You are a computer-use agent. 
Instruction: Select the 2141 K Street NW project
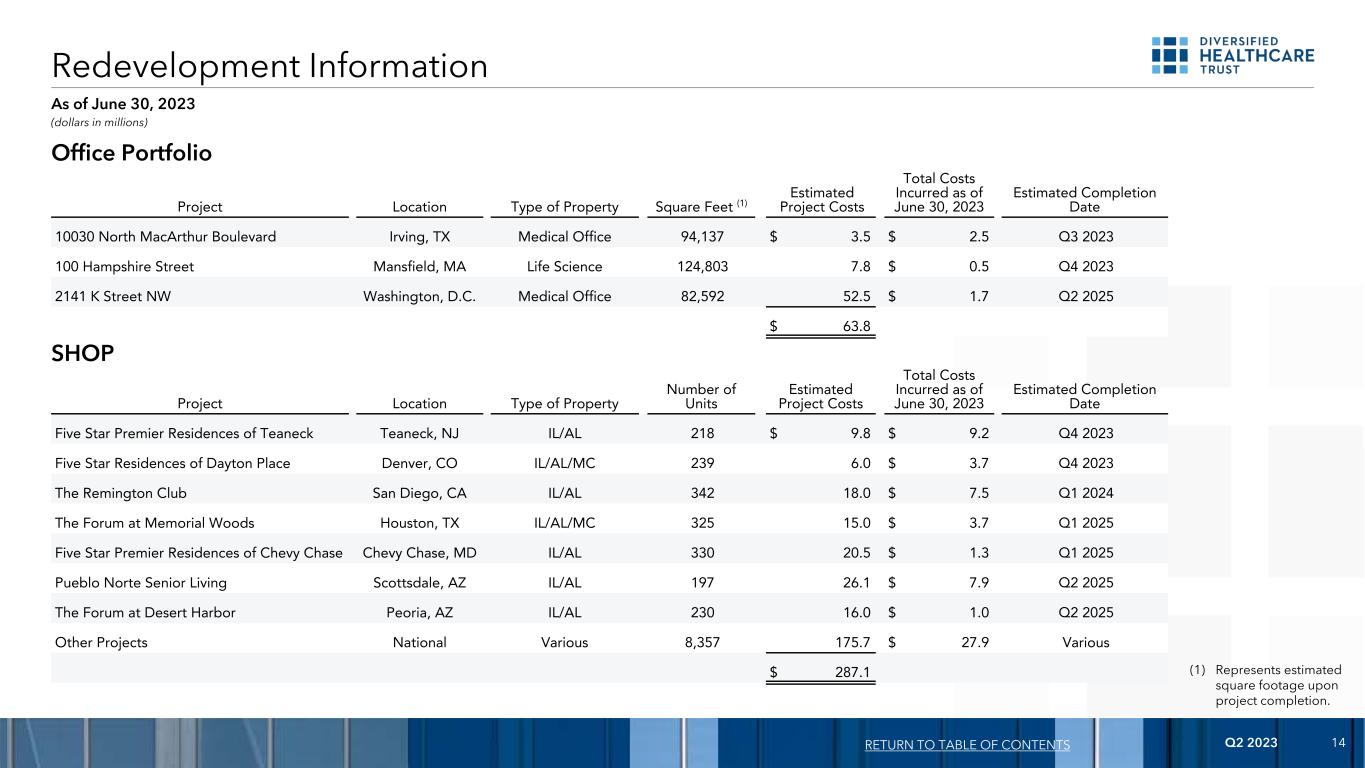tap(113, 297)
